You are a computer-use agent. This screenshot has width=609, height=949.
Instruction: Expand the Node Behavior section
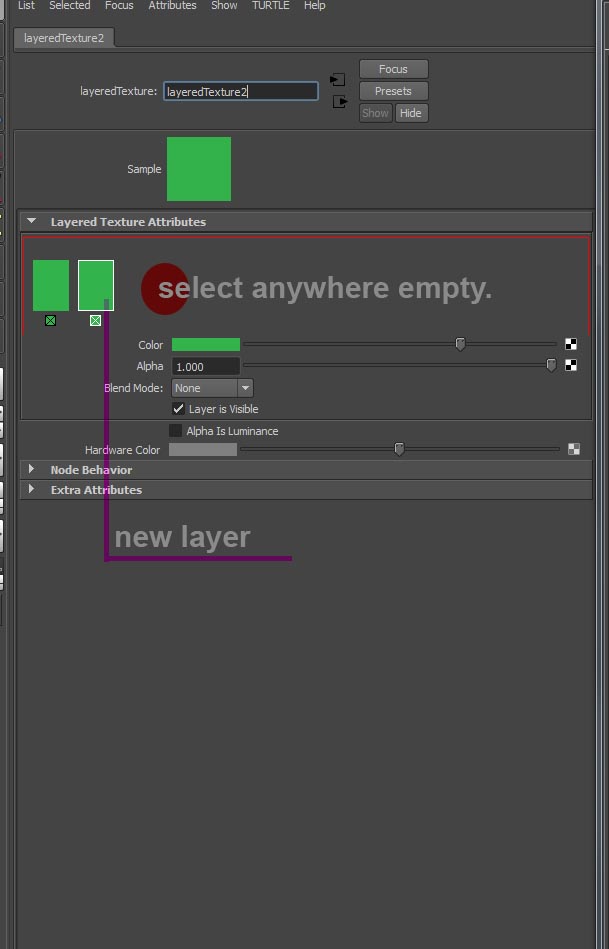pyautogui.click(x=31, y=469)
